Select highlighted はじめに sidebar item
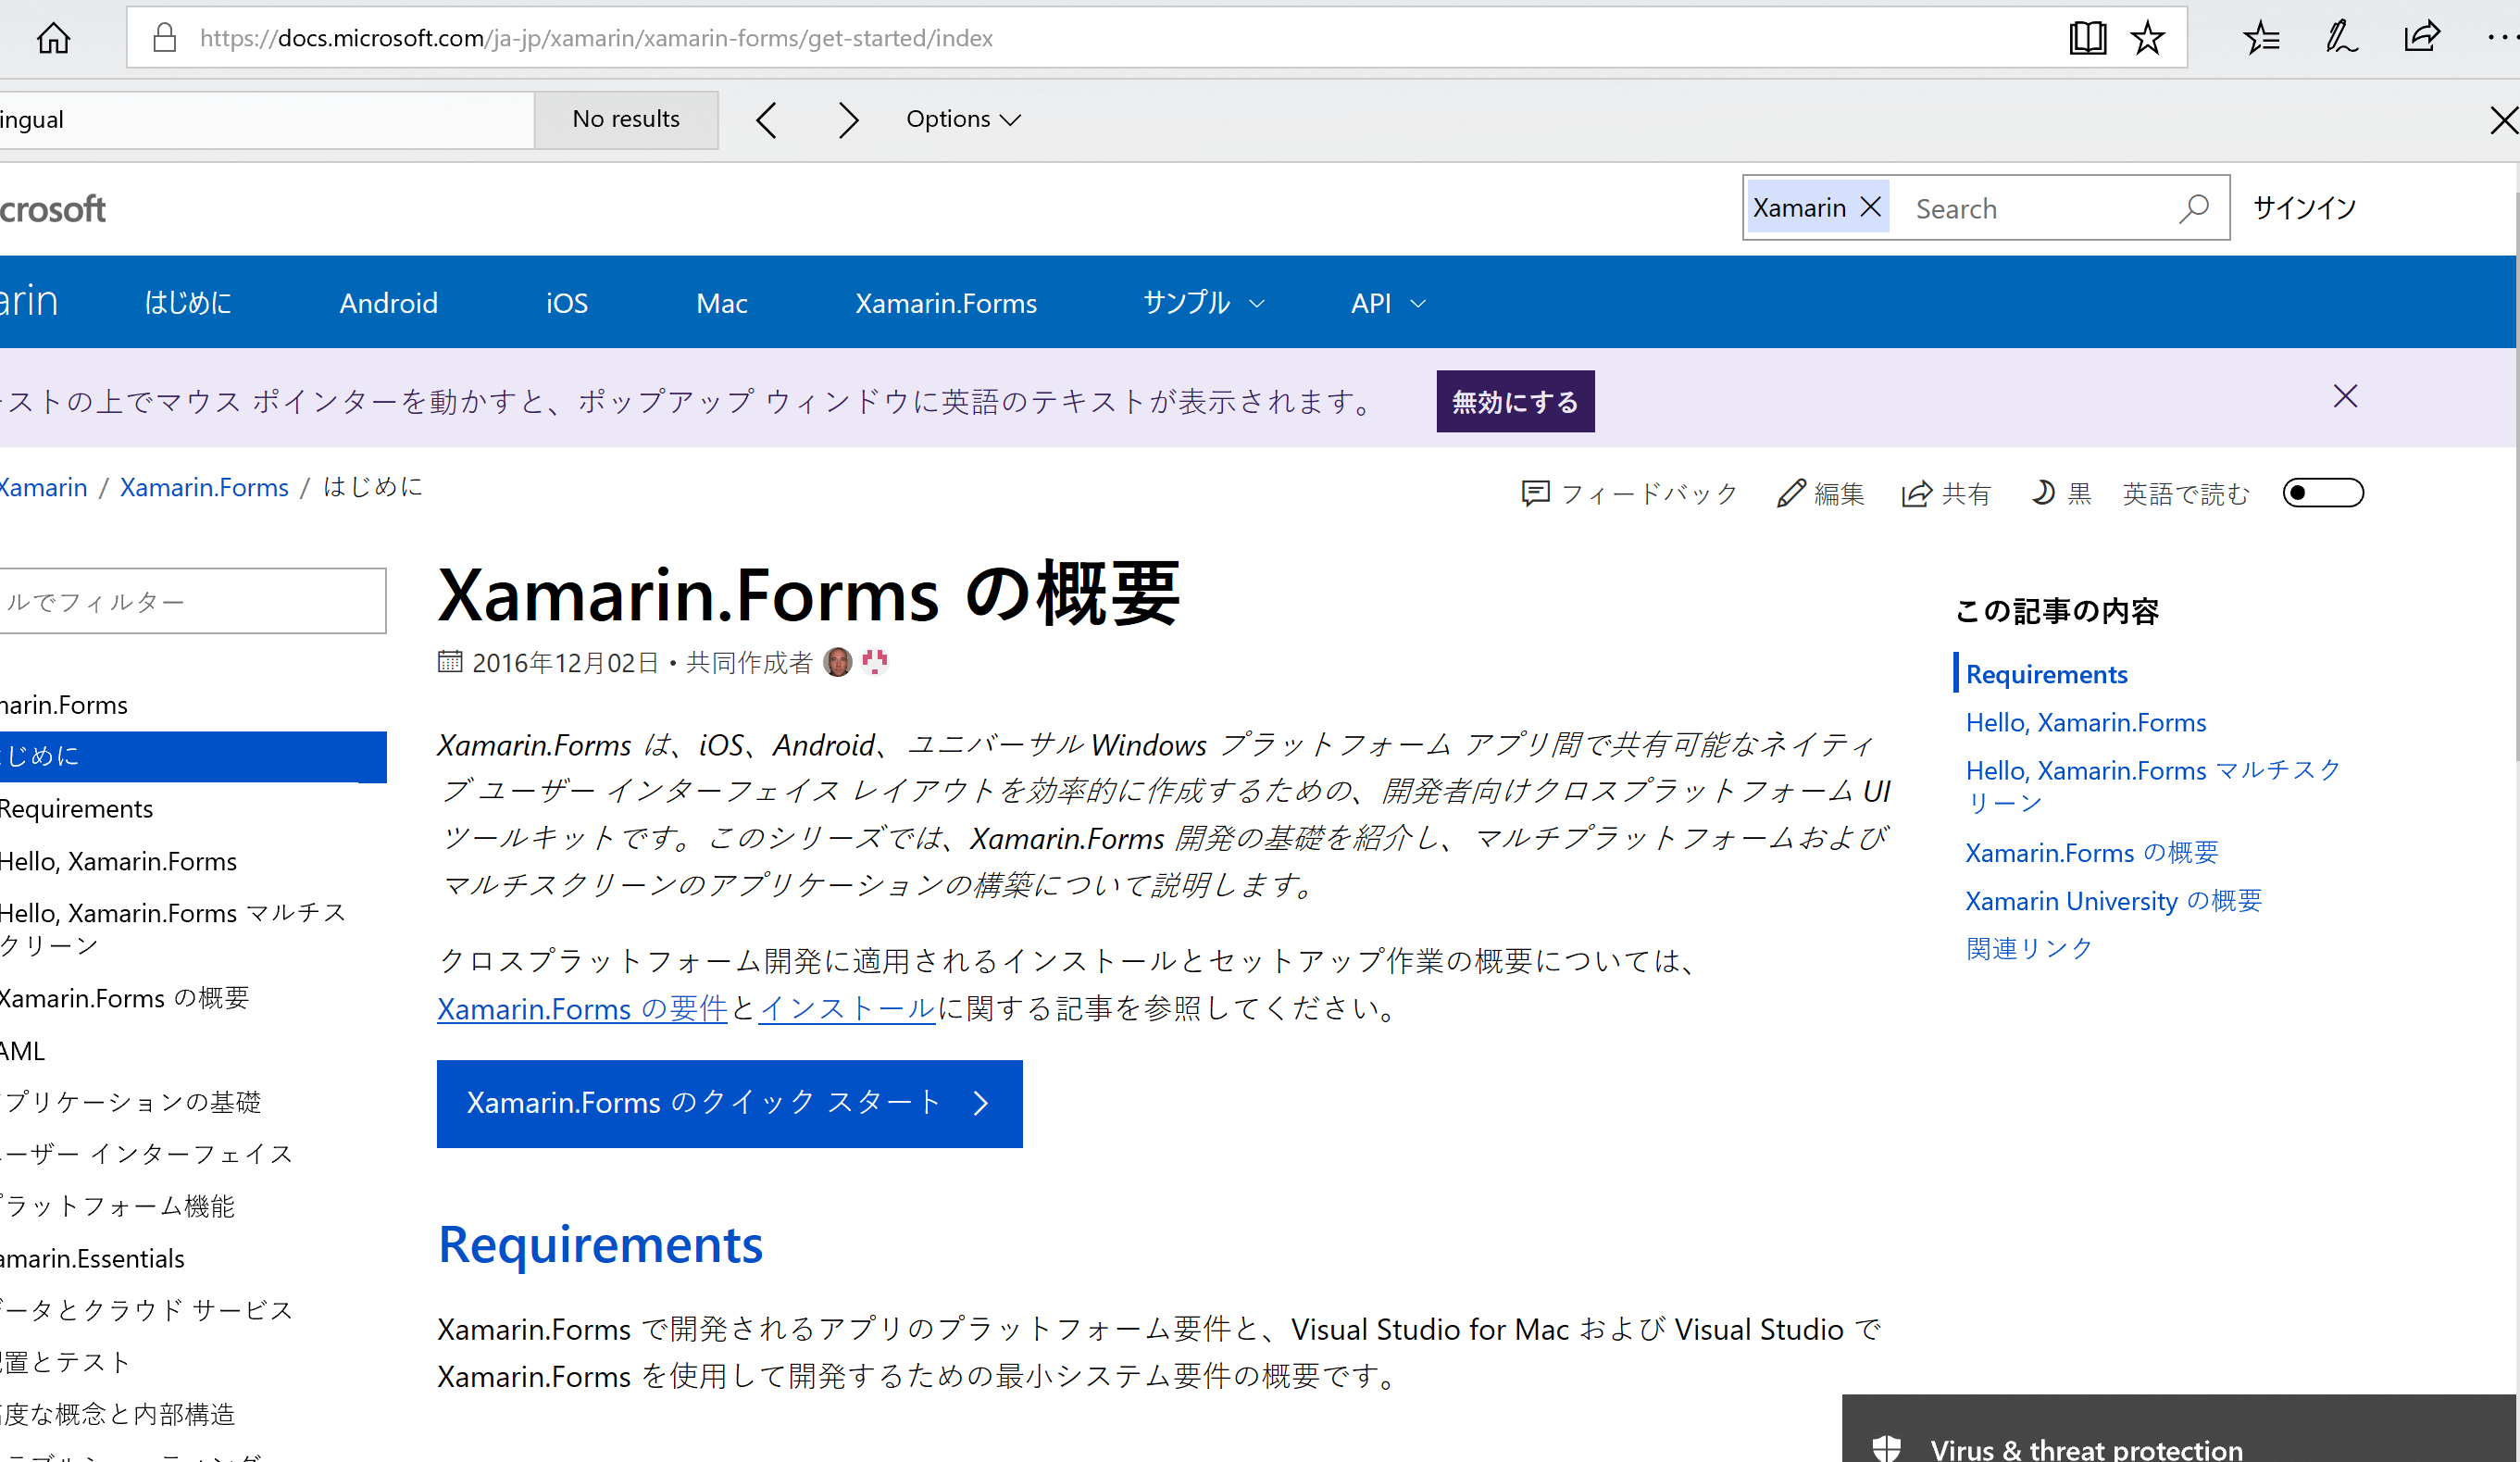 [x=193, y=756]
